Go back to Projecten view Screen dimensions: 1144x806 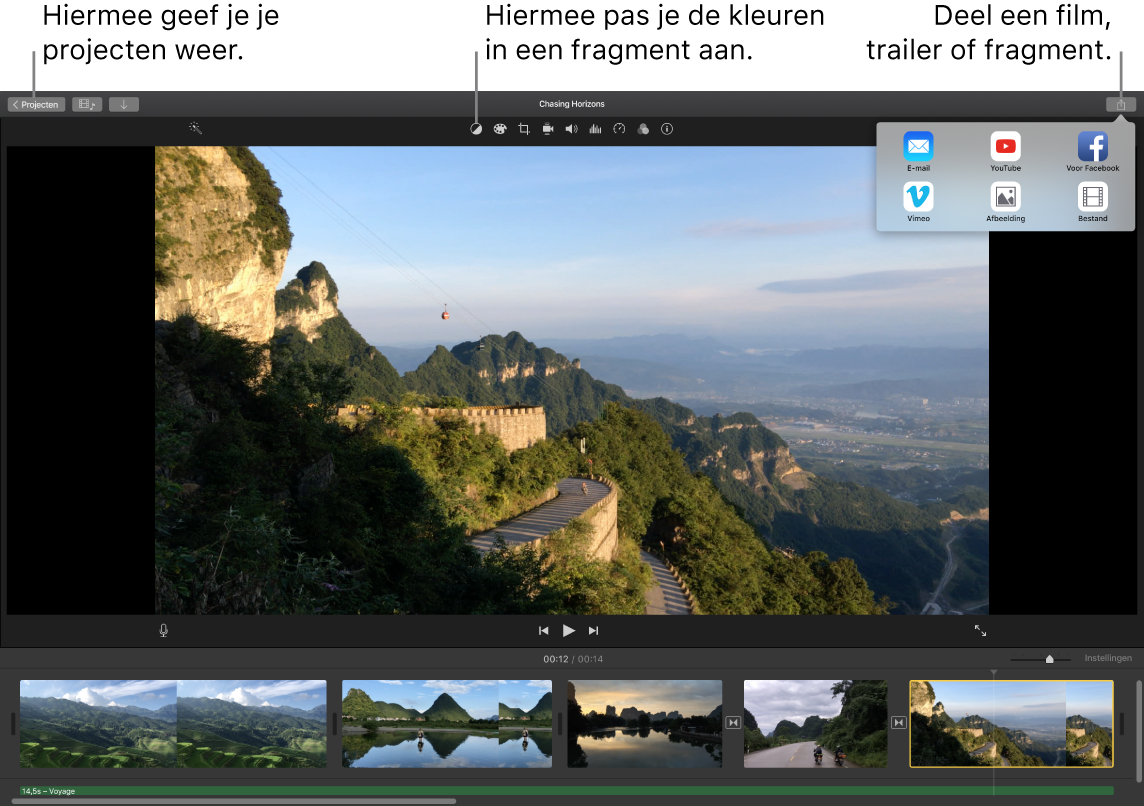click(36, 104)
